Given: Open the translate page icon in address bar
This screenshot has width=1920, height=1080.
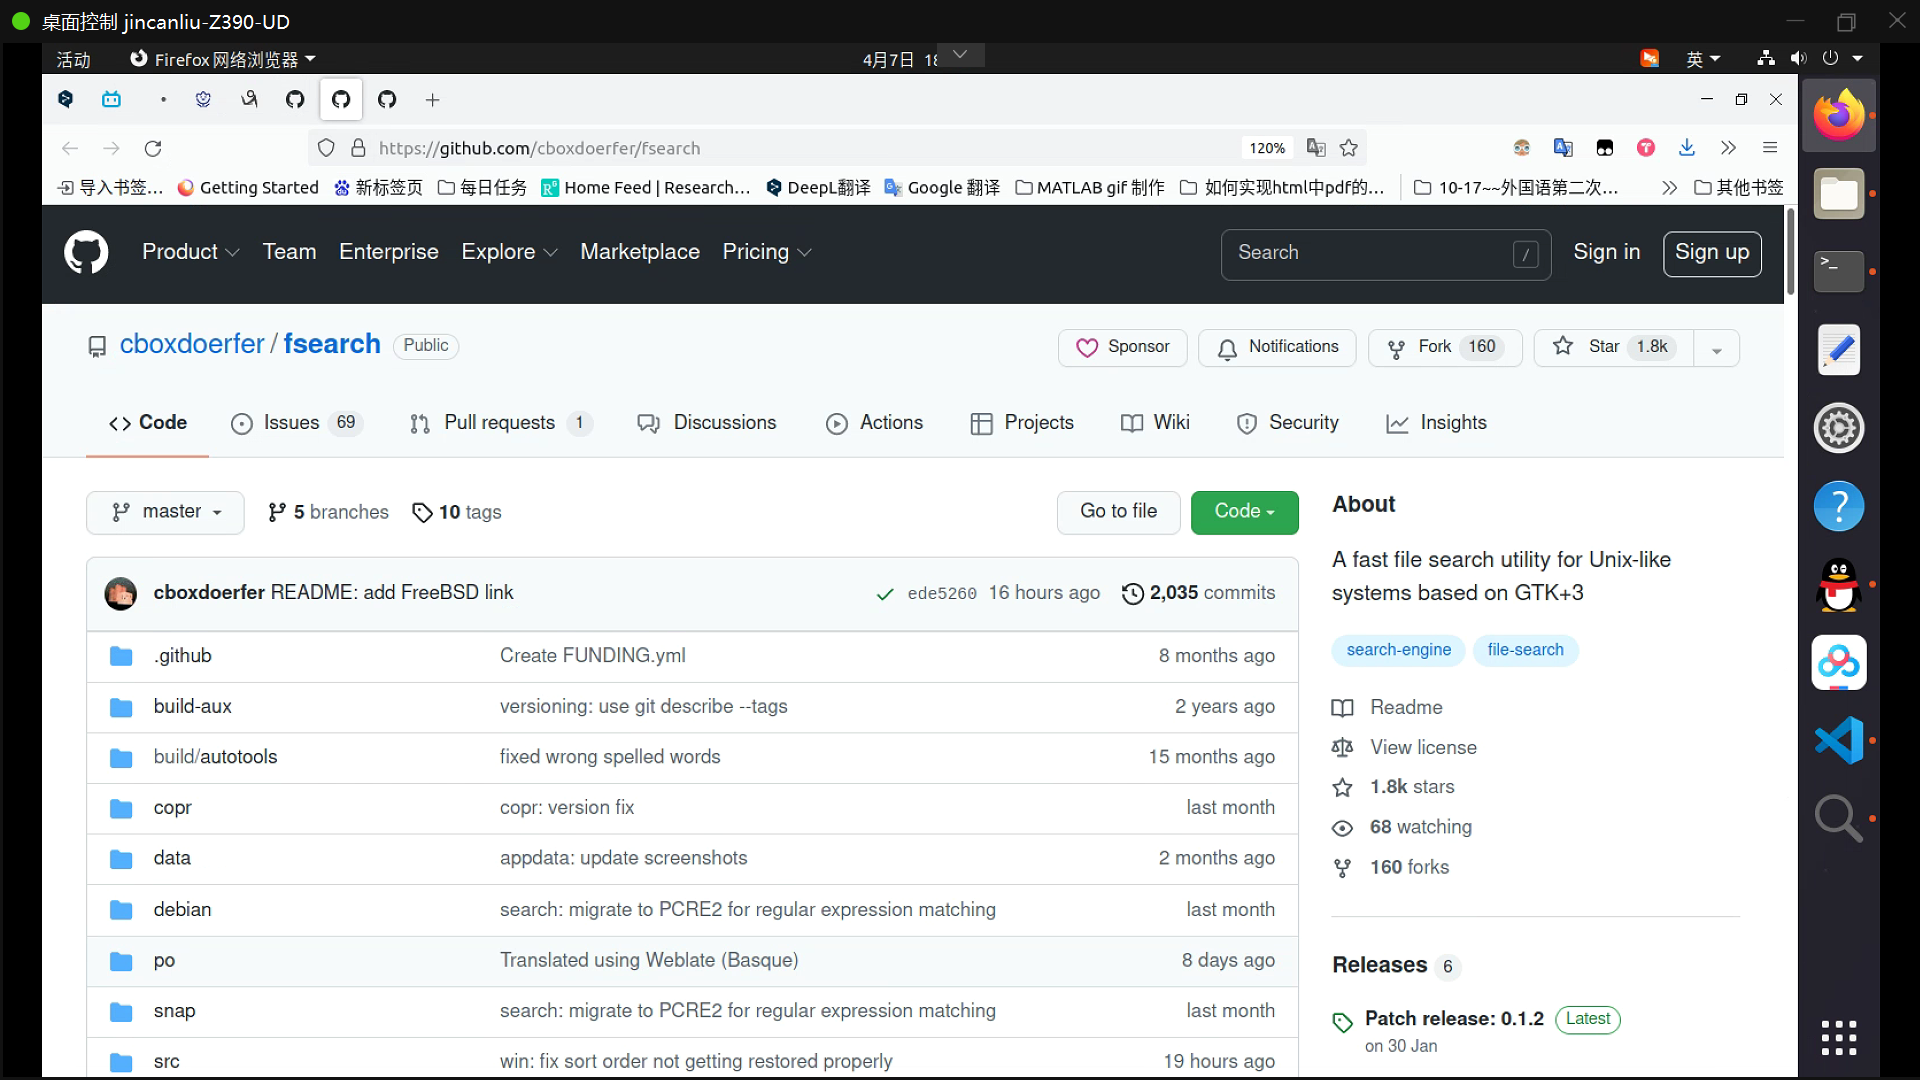Looking at the screenshot, I should click(1316, 148).
